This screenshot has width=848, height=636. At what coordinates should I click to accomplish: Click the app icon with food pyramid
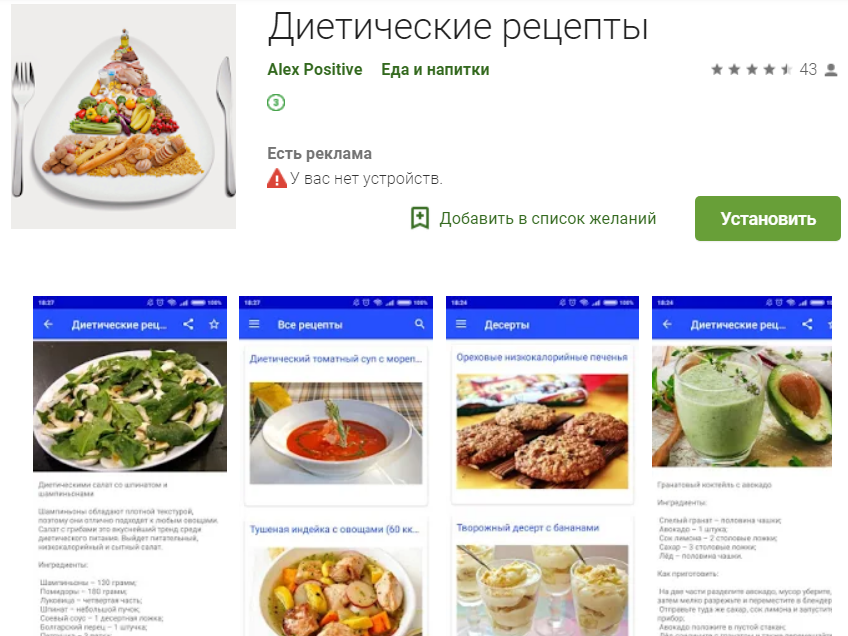tap(123, 116)
